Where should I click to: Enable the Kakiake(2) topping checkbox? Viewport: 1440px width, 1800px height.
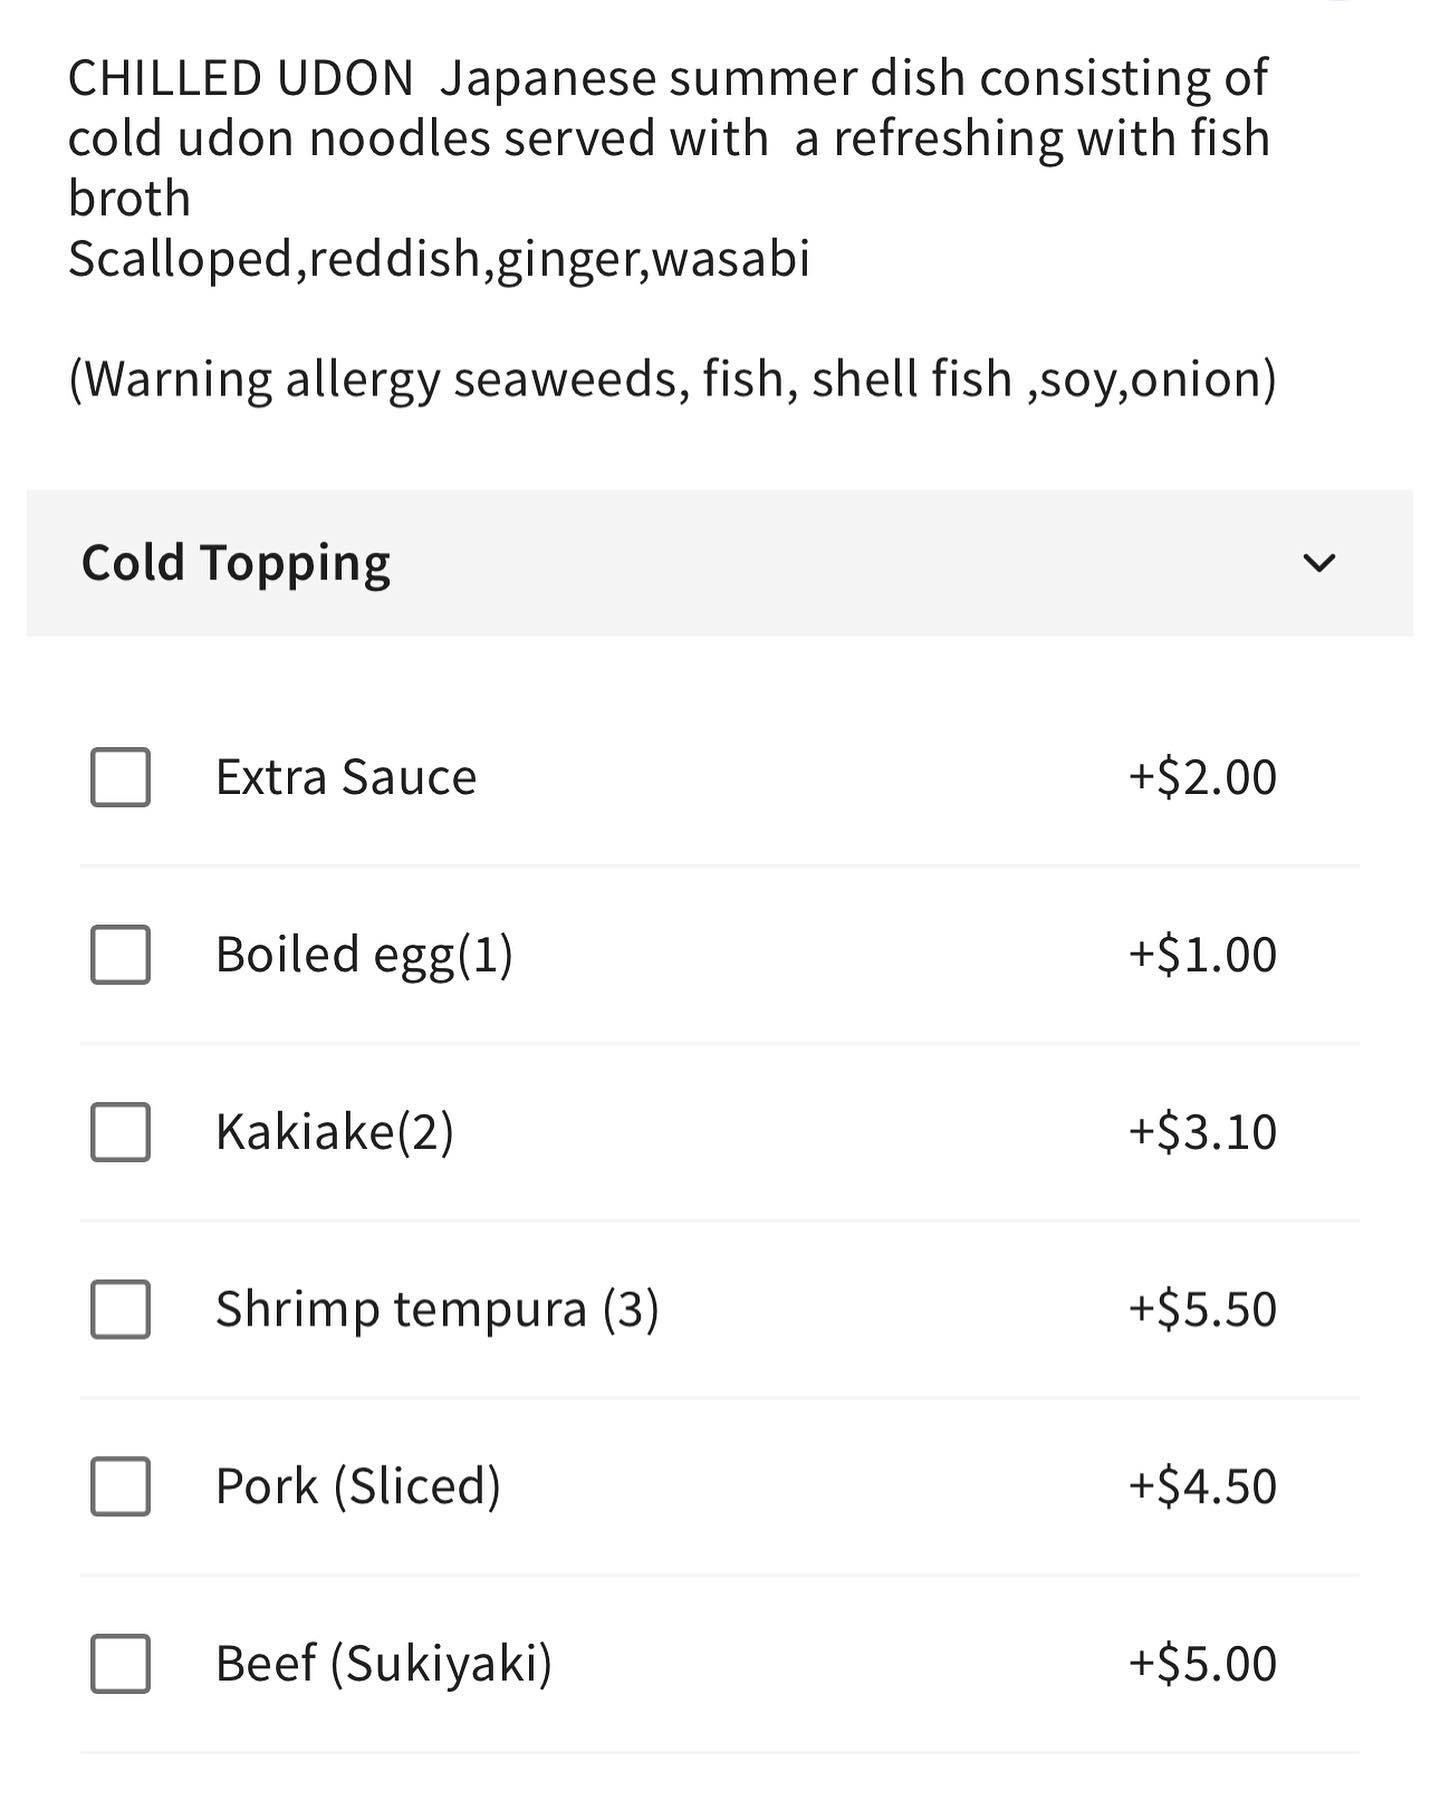point(120,1131)
